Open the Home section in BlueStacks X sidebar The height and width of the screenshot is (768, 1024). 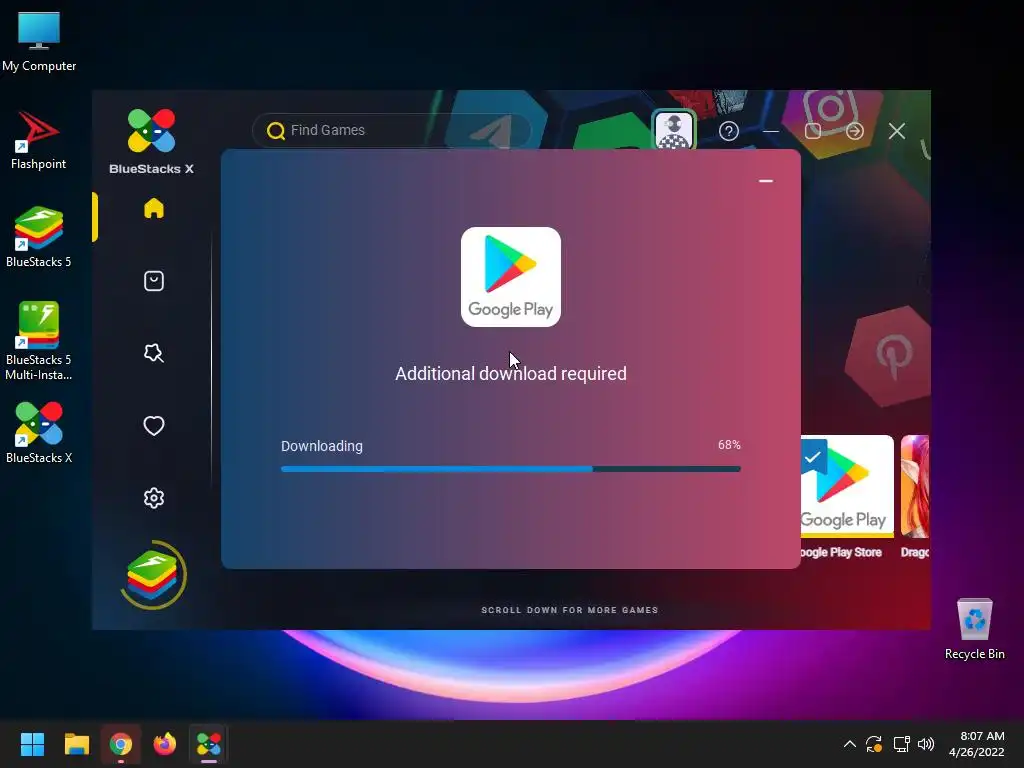(x=153, y=208)
